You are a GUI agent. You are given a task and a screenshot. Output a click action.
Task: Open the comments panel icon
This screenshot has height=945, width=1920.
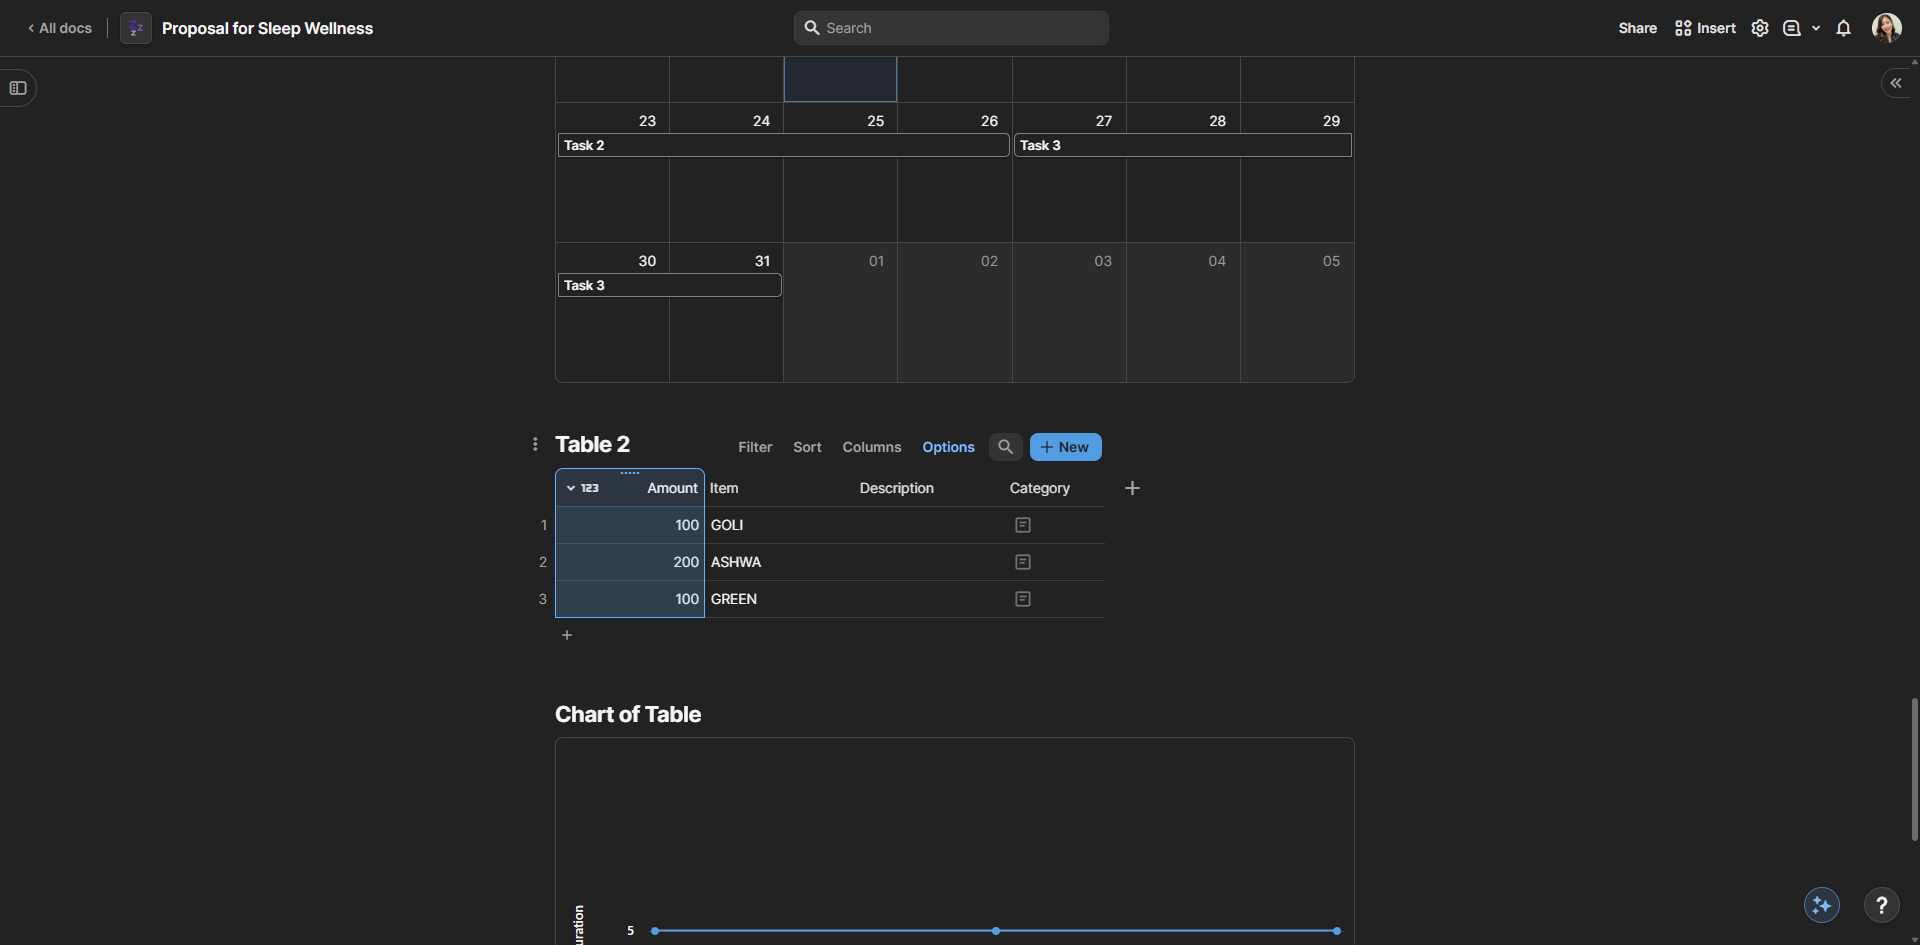coord(1792,28)
